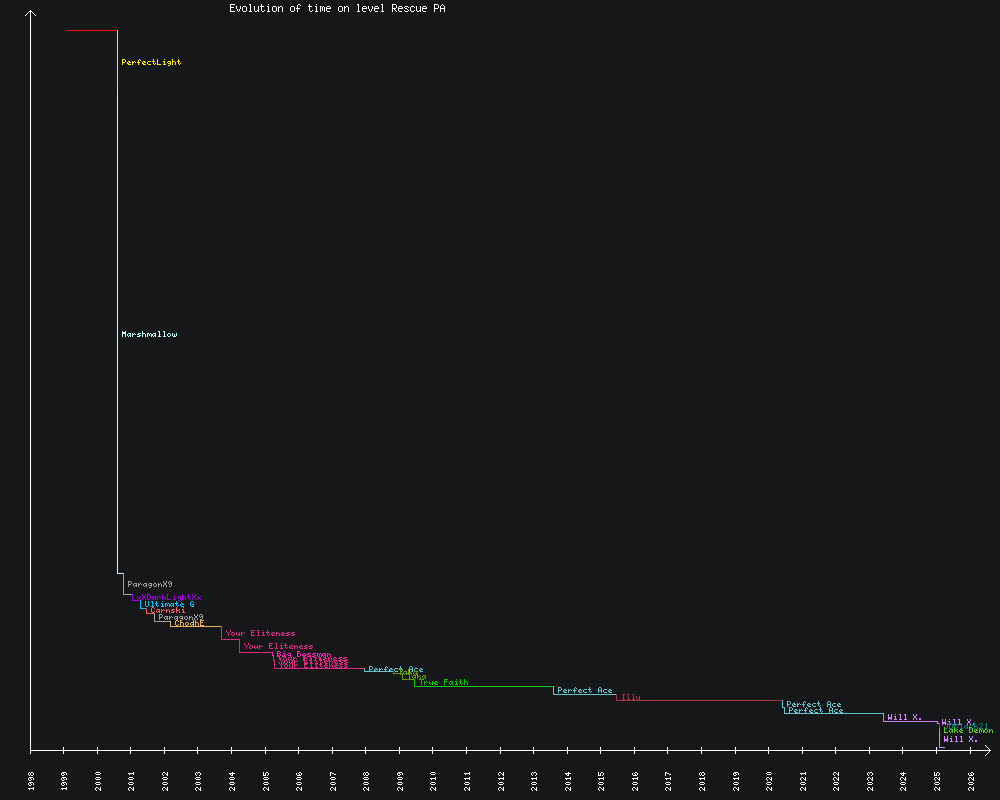The image size is (1000, 800).
Task: Click the Big Bossman label
Action: [304, 654]
